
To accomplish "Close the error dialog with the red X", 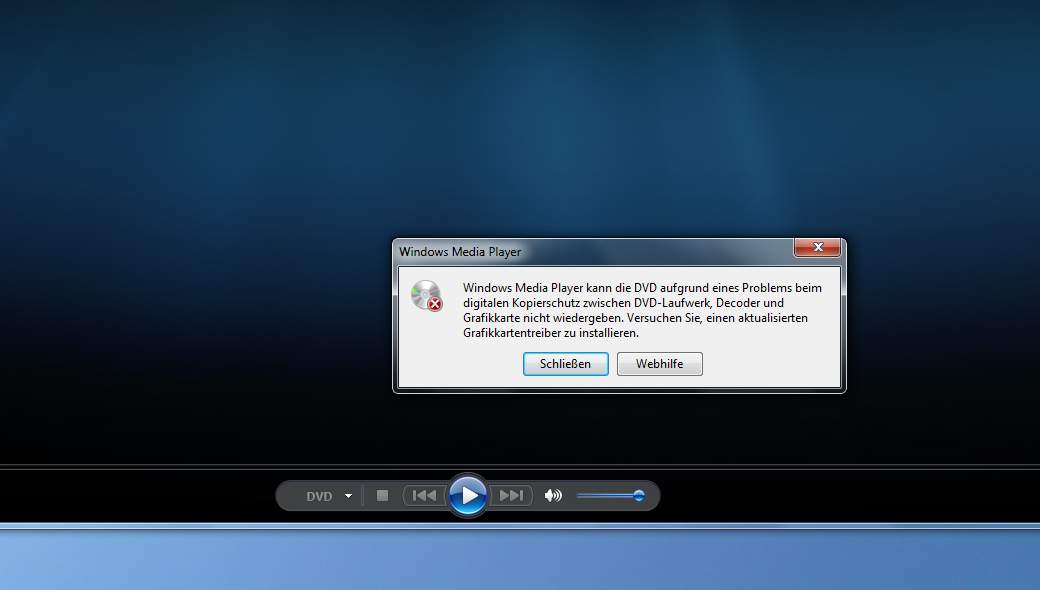I will coord(818,247).
